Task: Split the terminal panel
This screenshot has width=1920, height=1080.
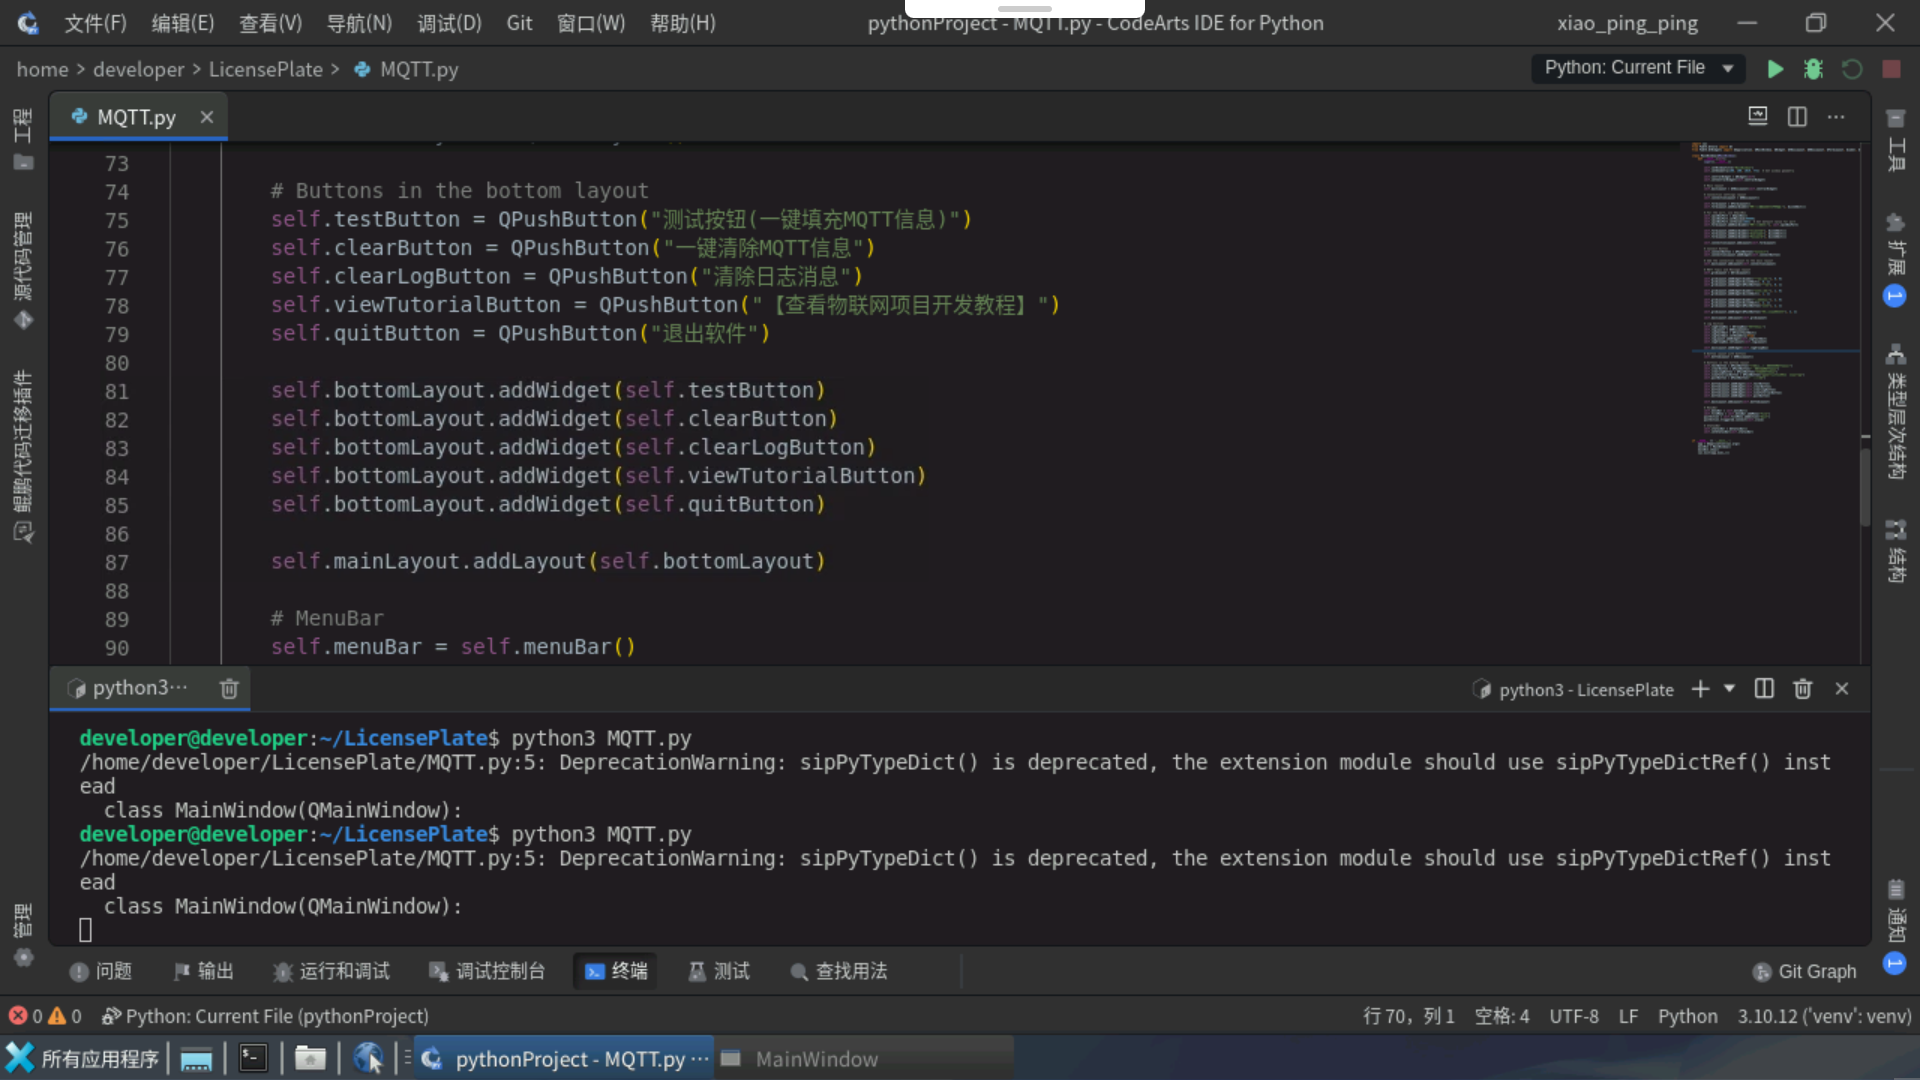Action: pos(1764,689)
